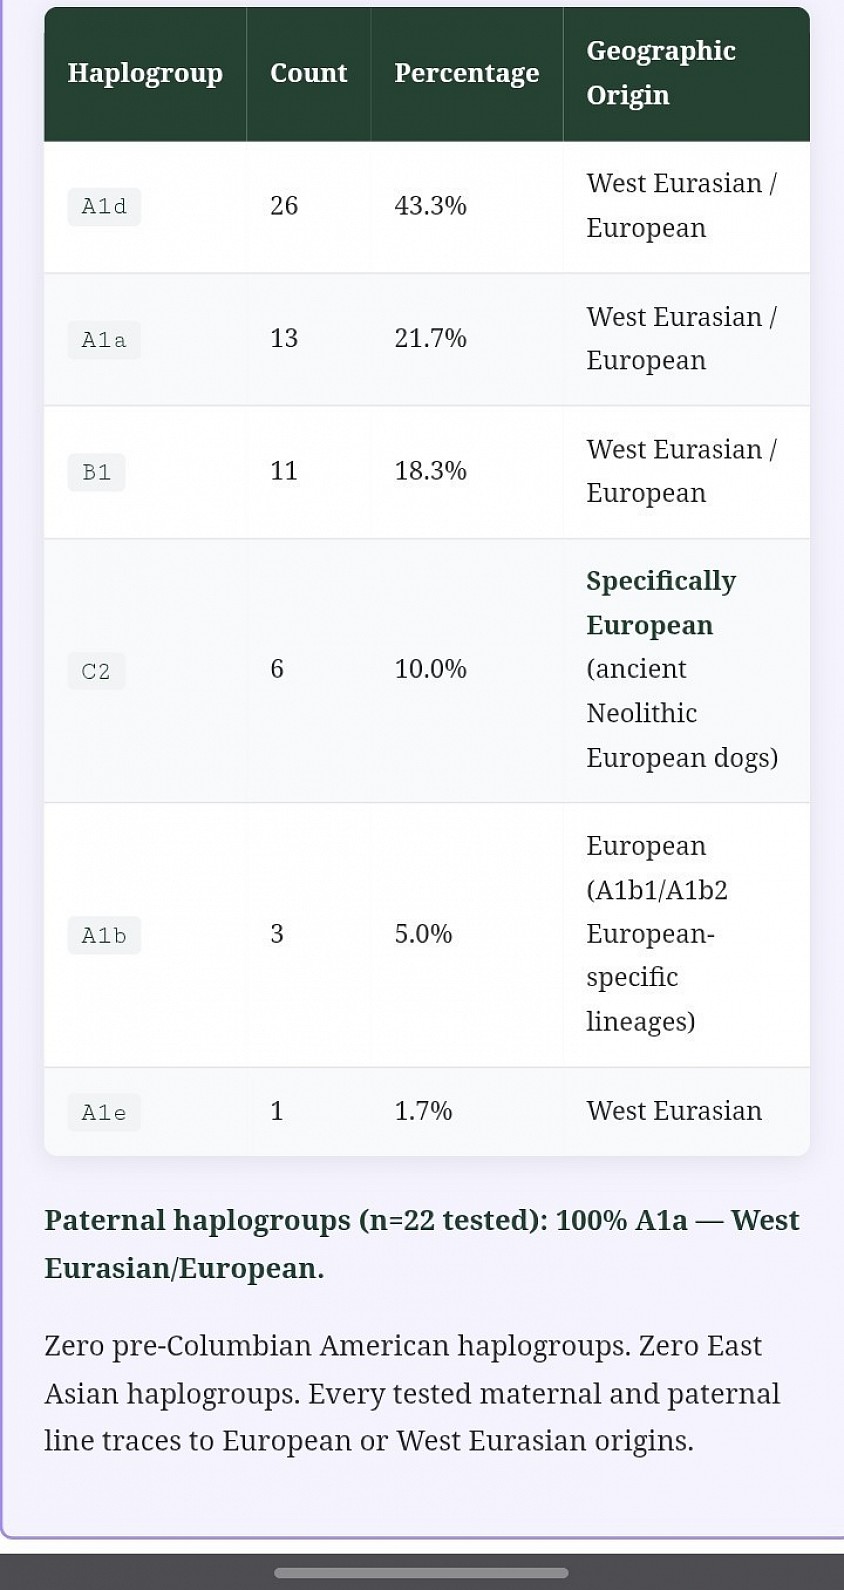Click the Specifically European bold text

(x=661, y=603)
